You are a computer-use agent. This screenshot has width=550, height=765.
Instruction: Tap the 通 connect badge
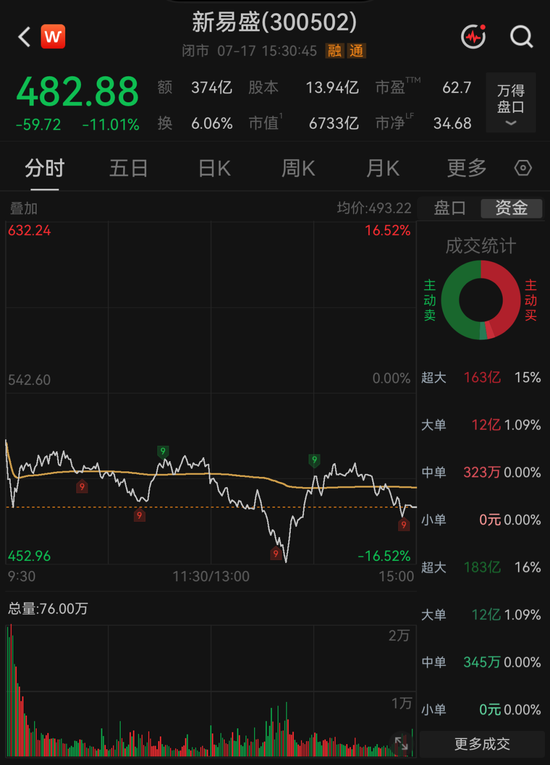coord(356,51)
